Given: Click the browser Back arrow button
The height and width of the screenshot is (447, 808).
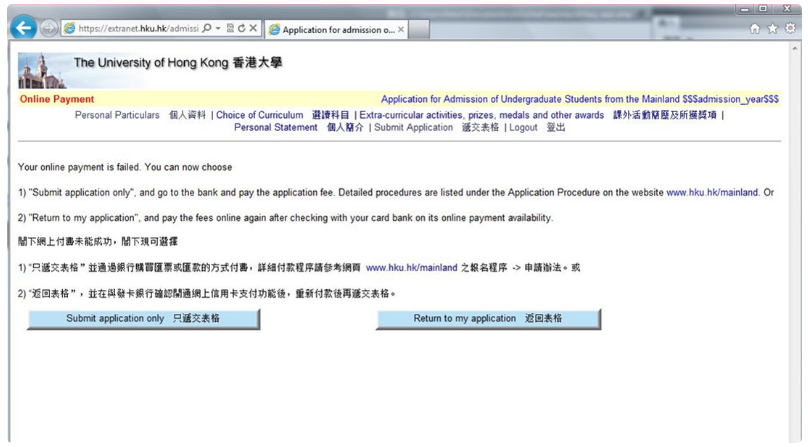Looking at the screenshot, I should 22,29.
